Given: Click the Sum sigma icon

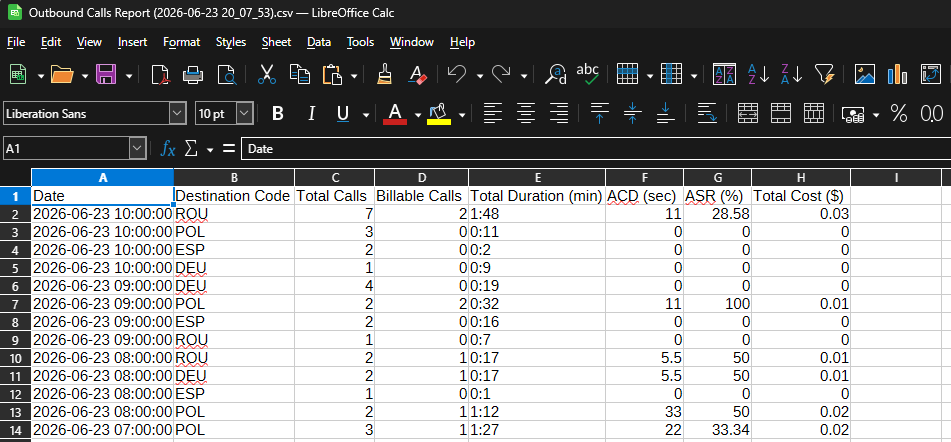Looking at the screenshot, I should [190, 148].
